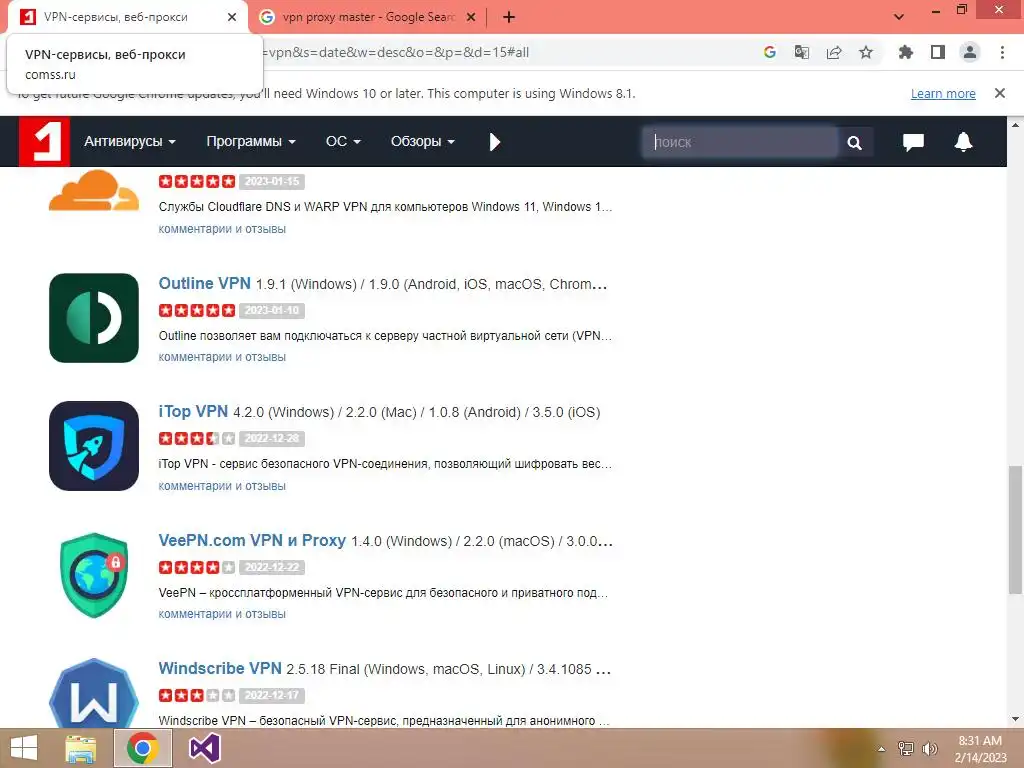Screen dimensions: 1024x768
Task: Click the magnifier search button
Action: pos(854,142)
